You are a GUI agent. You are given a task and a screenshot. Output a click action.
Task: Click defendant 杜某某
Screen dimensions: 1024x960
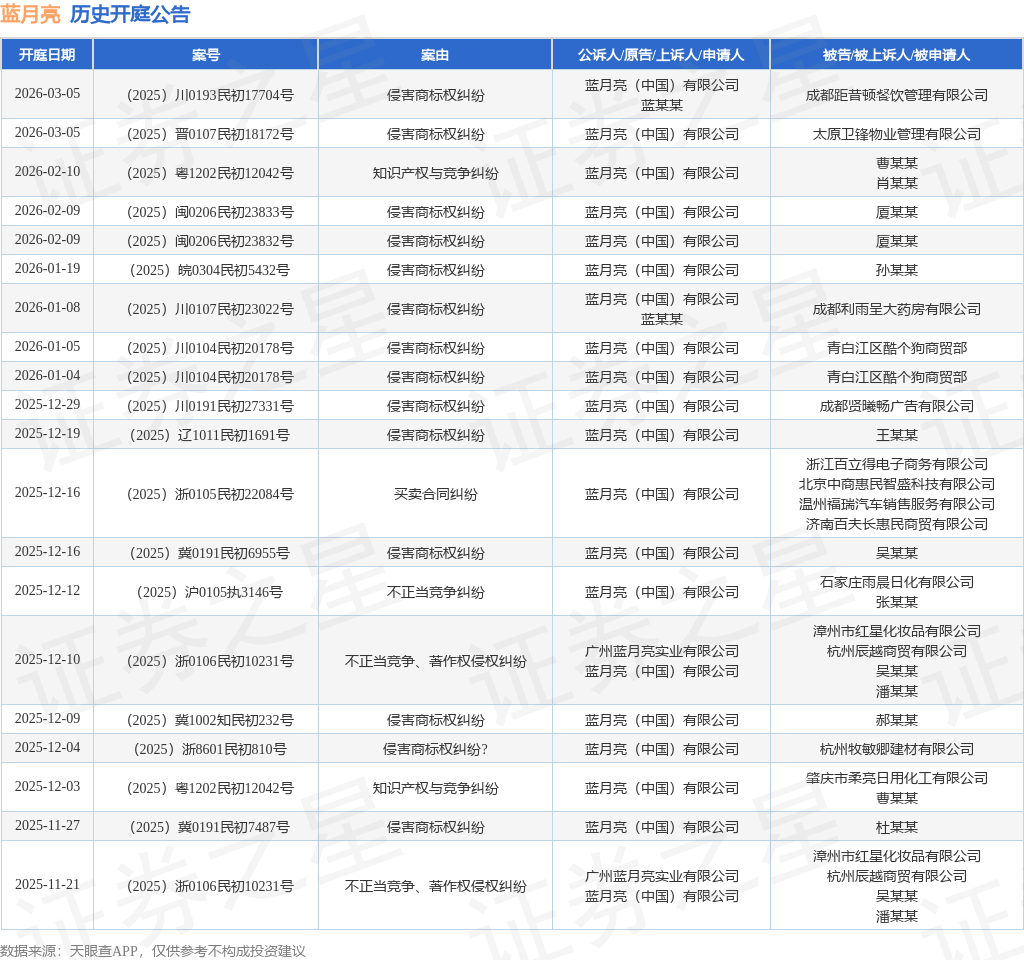(x=896, y=827)
